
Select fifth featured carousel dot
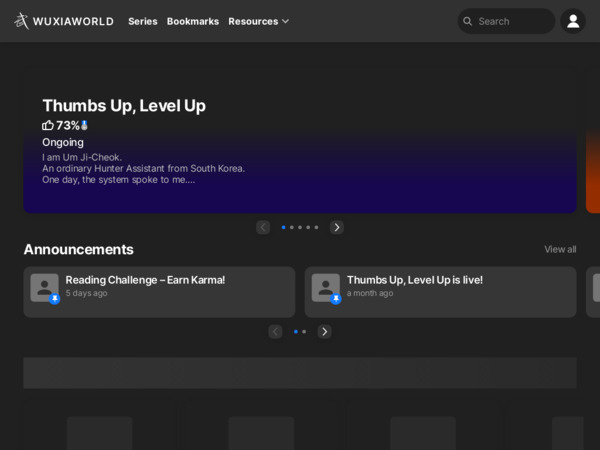click(x=316, y=227)
